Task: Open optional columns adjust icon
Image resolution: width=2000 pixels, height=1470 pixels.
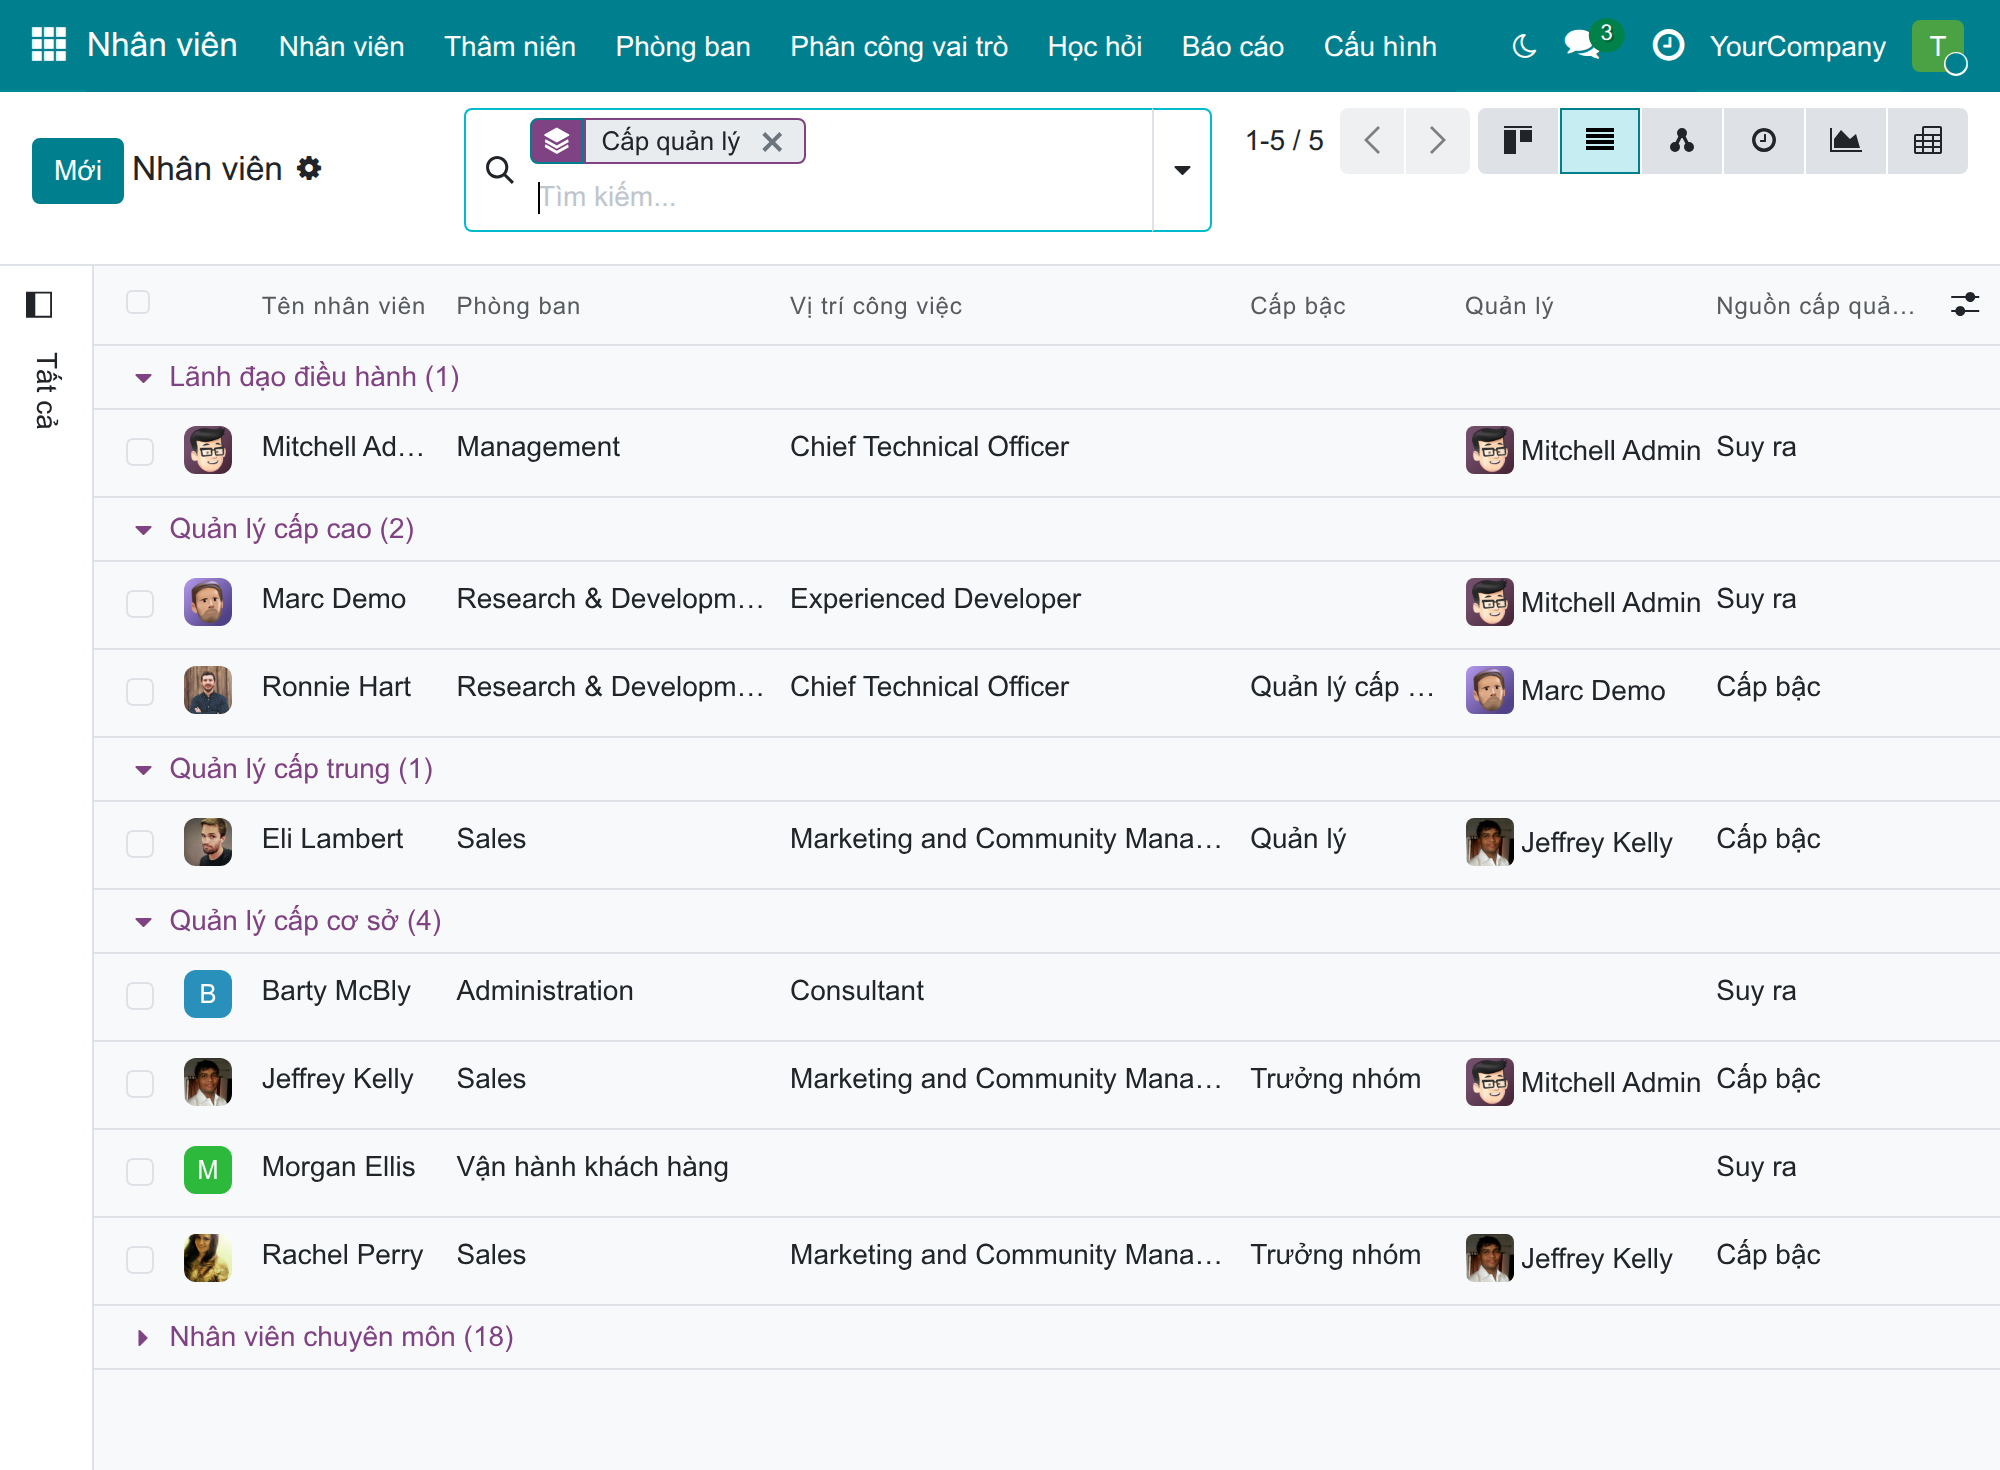Action: coord(1965,305)
